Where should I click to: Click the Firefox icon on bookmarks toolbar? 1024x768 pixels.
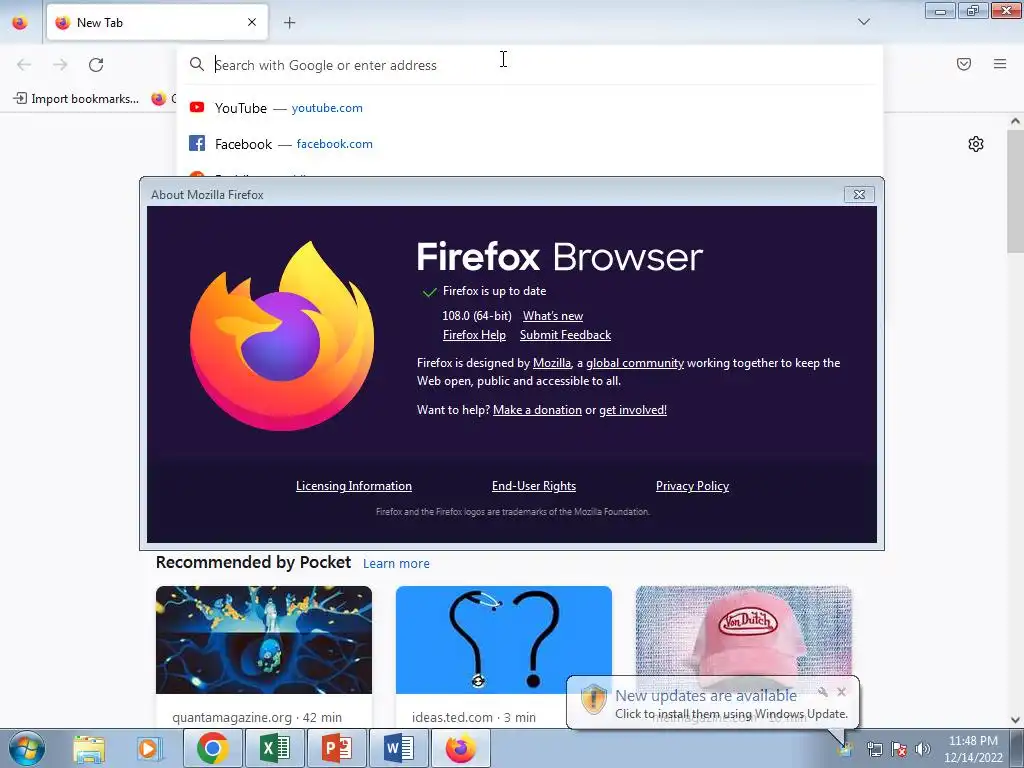click(x=159, y=99)
